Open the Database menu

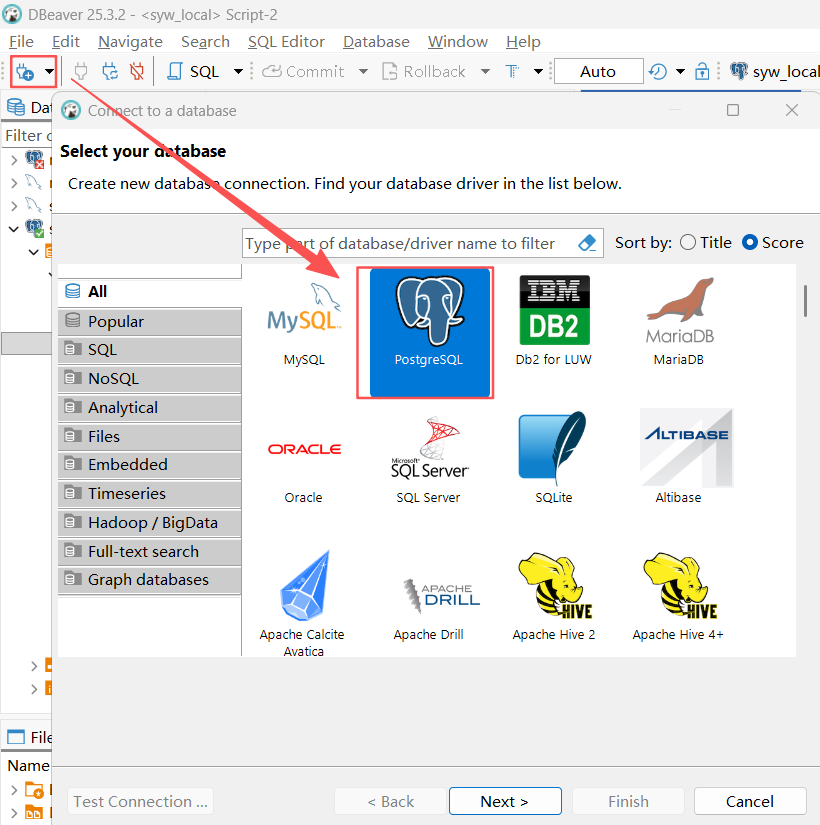(x=376, y=42)
